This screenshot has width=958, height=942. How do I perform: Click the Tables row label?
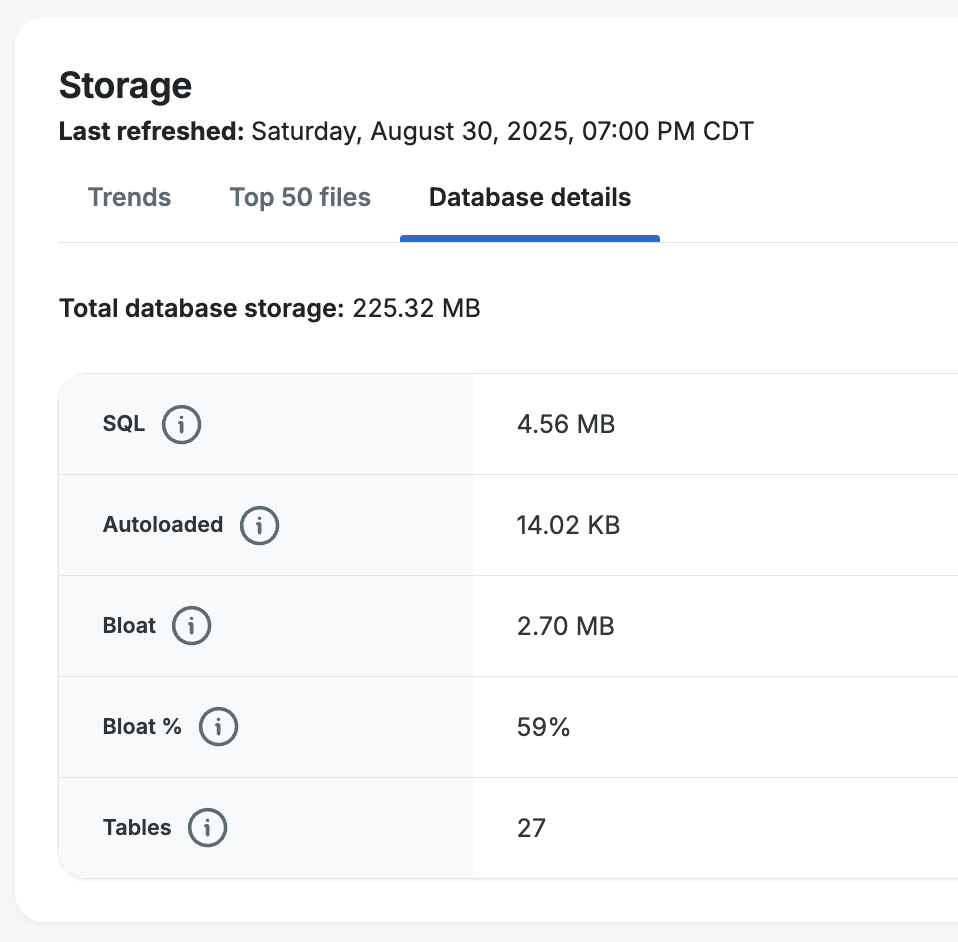tap(137, 828)
